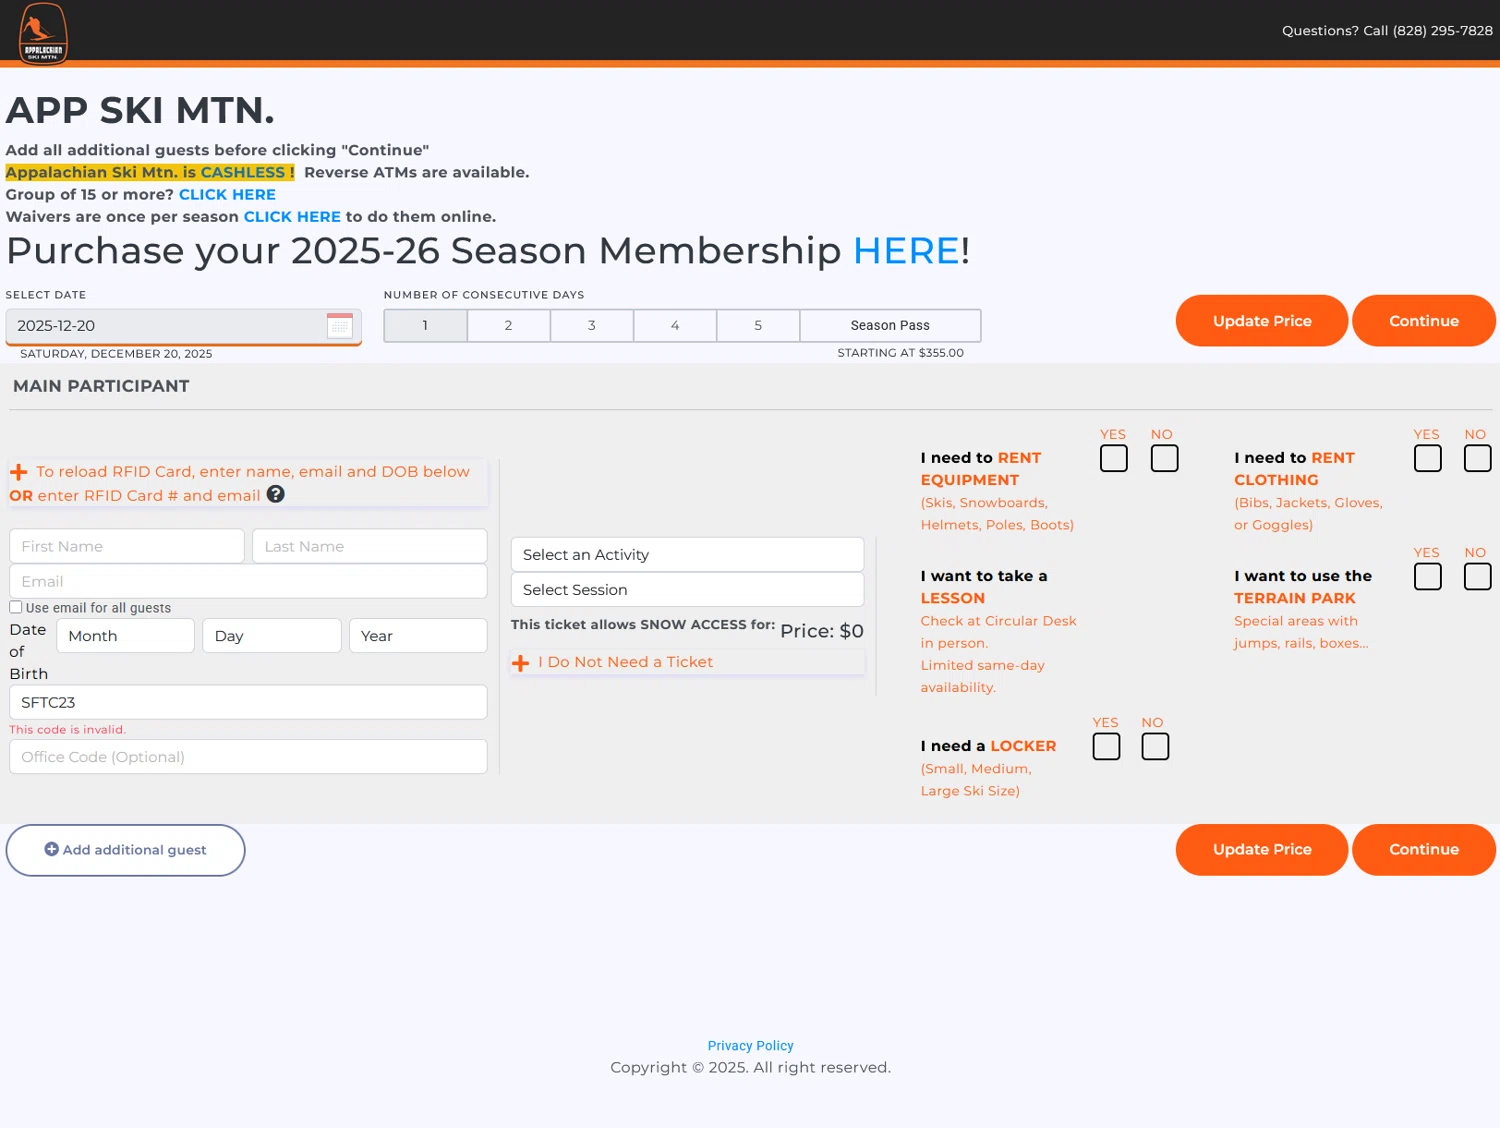Check NO for terrain park

point(1477,576)
